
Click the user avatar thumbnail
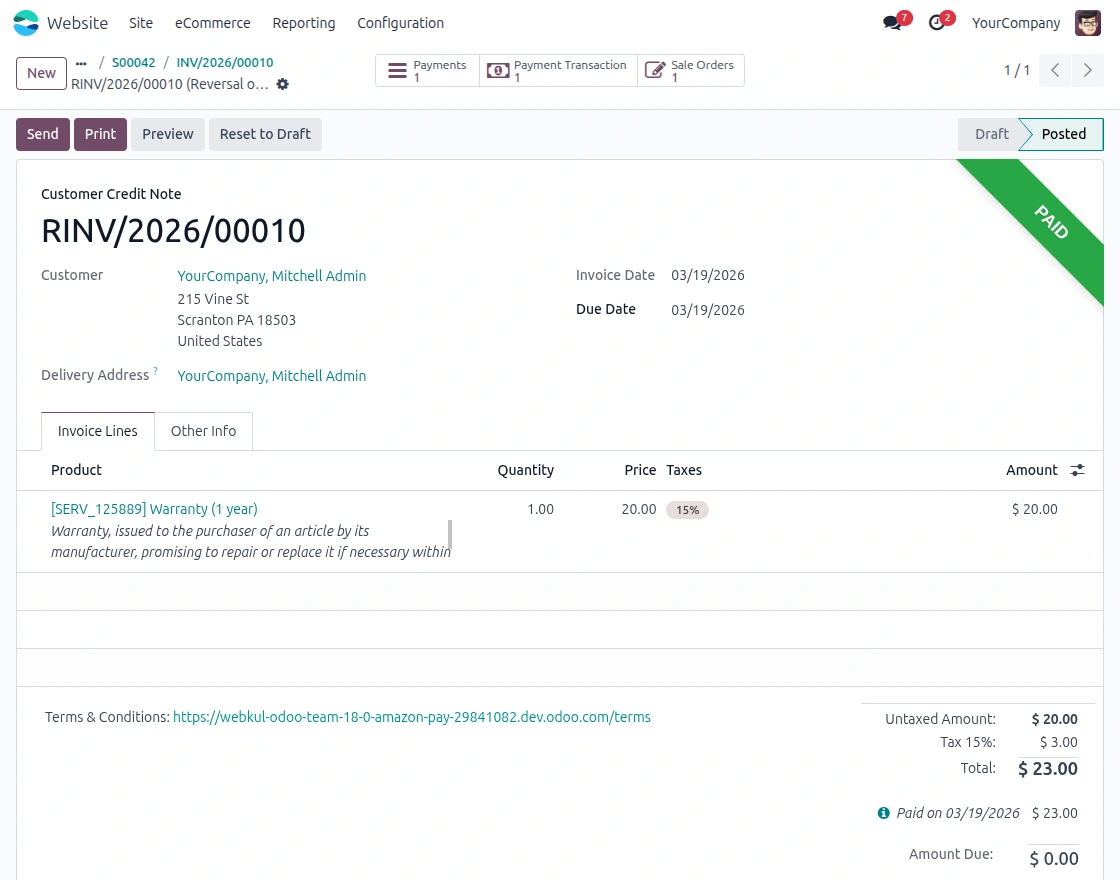[x=1088, y=22]
